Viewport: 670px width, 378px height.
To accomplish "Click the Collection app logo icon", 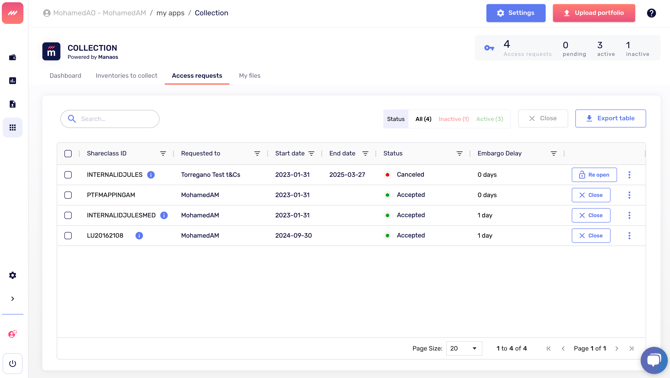I will point(51,51).
